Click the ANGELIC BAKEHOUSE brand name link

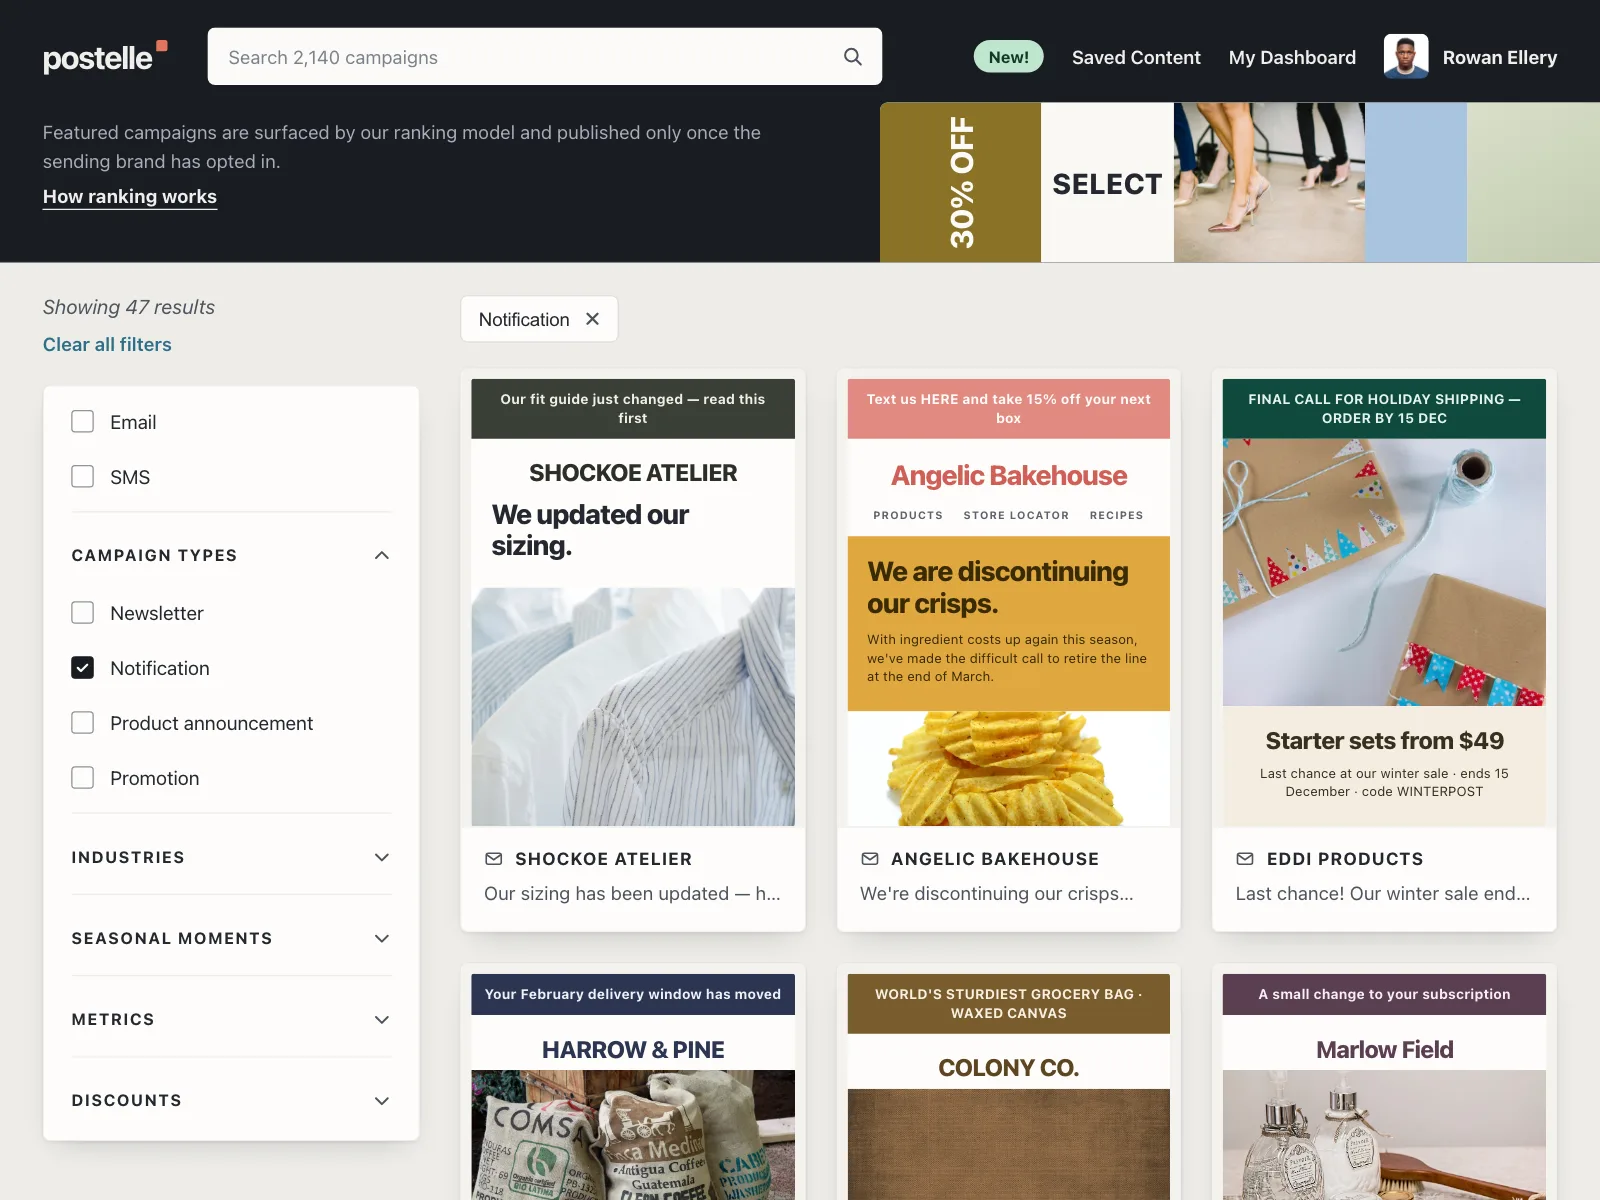click(x=995, y=859)
